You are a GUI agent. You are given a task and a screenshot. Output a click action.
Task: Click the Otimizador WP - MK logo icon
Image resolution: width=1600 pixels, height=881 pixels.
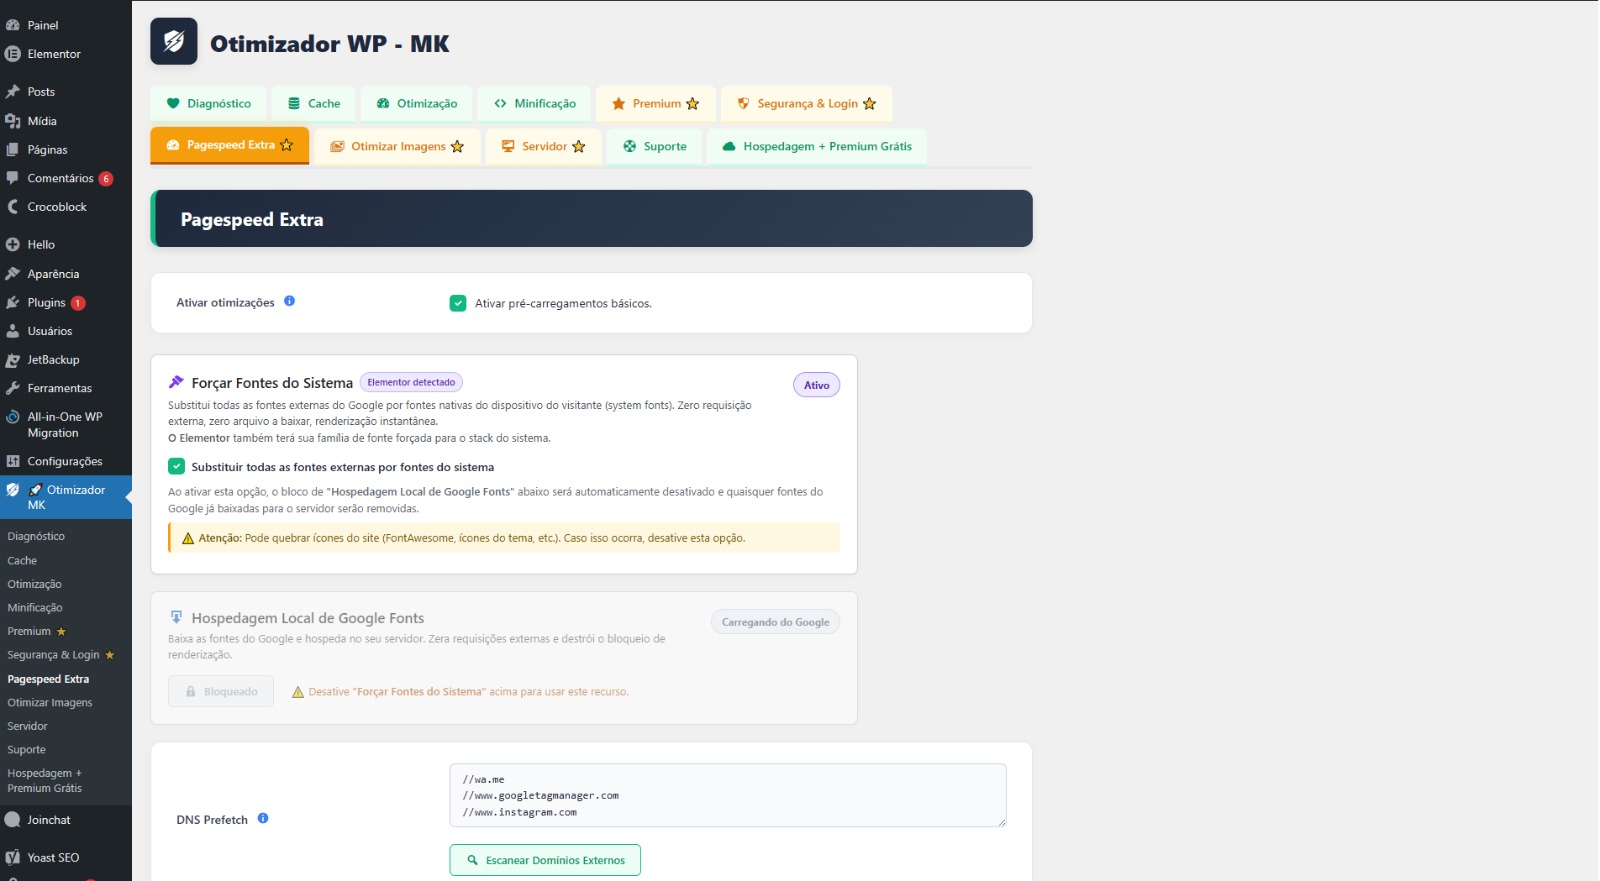174,41
